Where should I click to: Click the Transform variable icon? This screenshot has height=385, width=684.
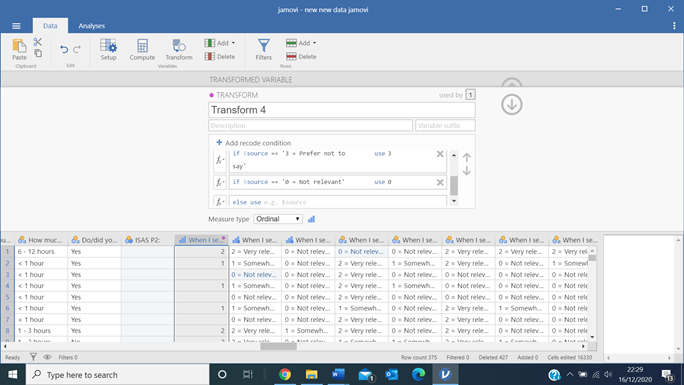pyautogui.click(x=179, y=49)
